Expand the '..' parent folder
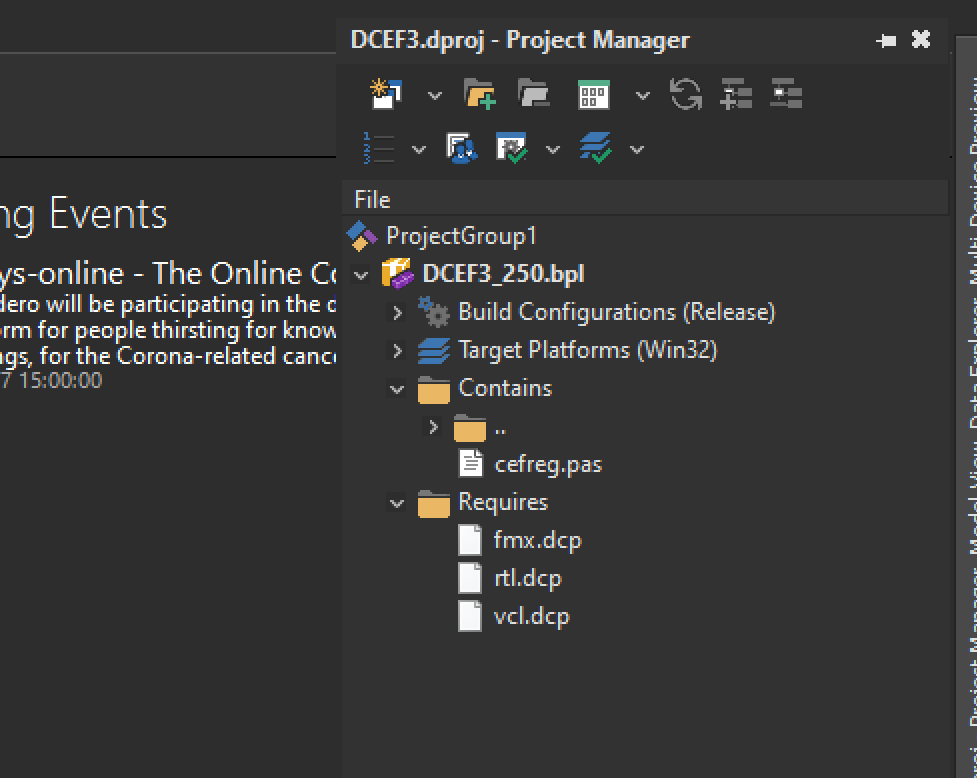Image resolution: width=977 pixels, height=778 pixels. coord(433,427)
